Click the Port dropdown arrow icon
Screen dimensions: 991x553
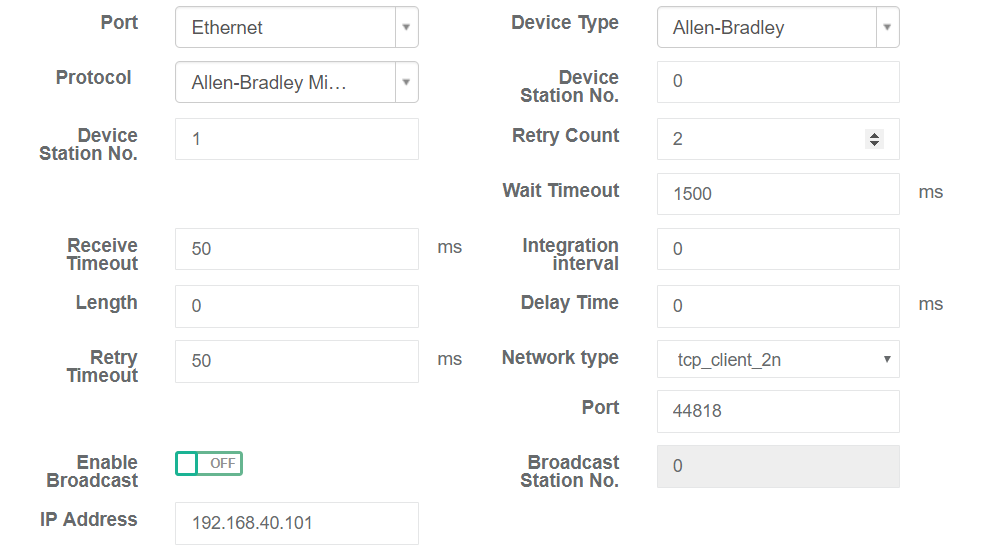(x=405, y=28)
